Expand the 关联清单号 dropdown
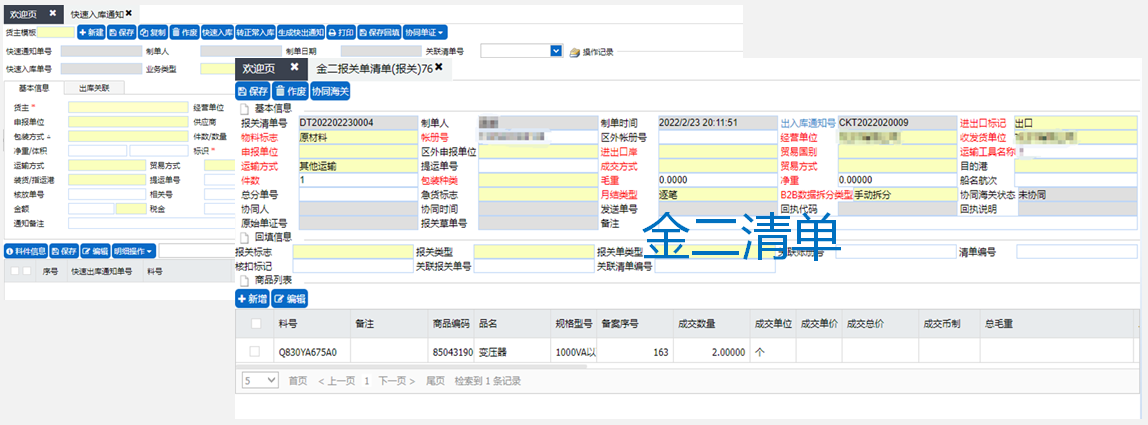The height and width of the screenshot is (425, 1148). coord(556,51)
